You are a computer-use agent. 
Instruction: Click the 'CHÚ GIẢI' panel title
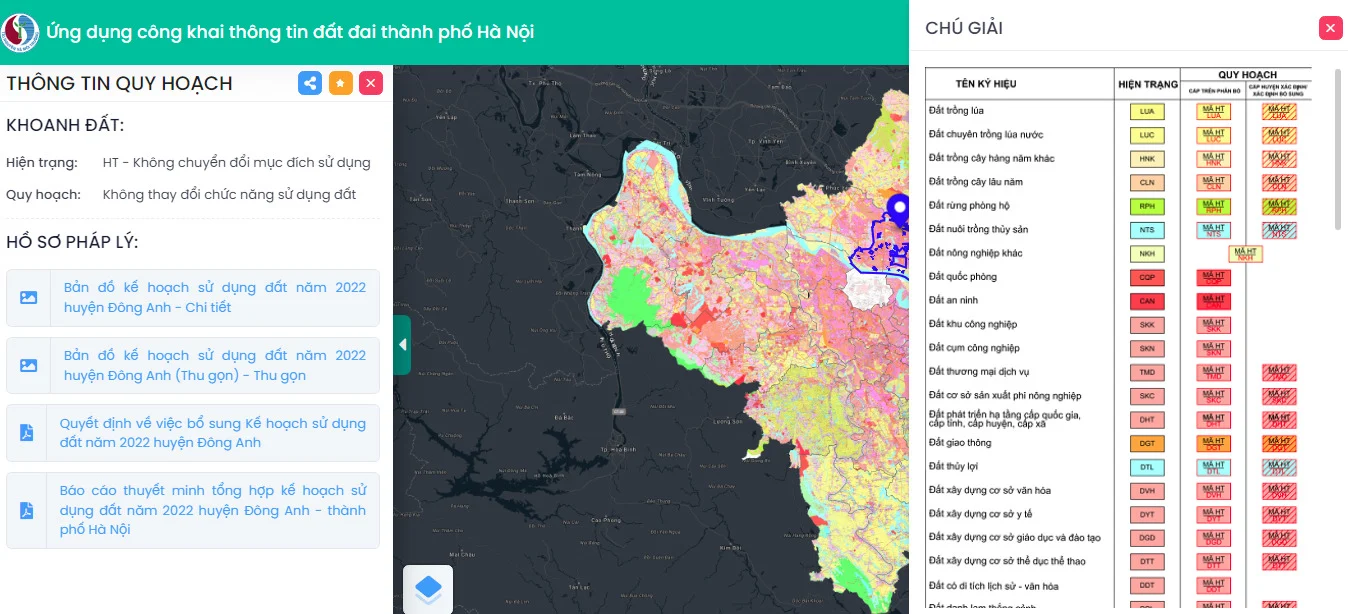coord(964,28)
